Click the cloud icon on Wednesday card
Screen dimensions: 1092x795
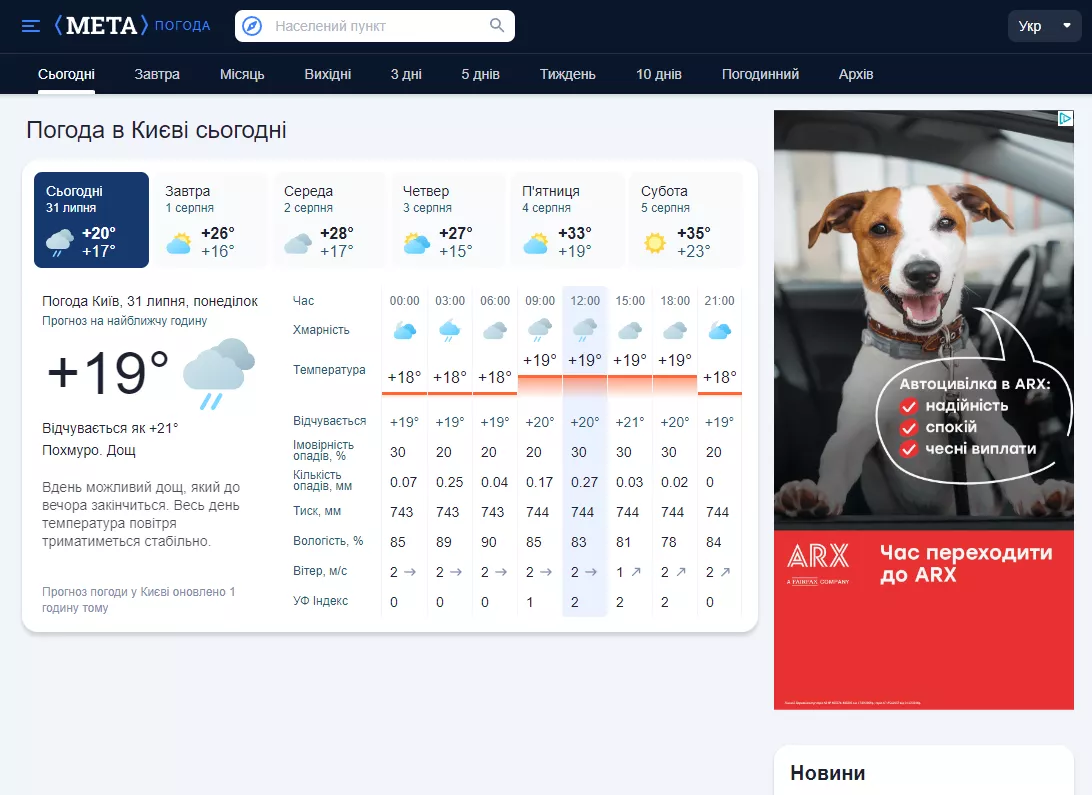point(298,244)
